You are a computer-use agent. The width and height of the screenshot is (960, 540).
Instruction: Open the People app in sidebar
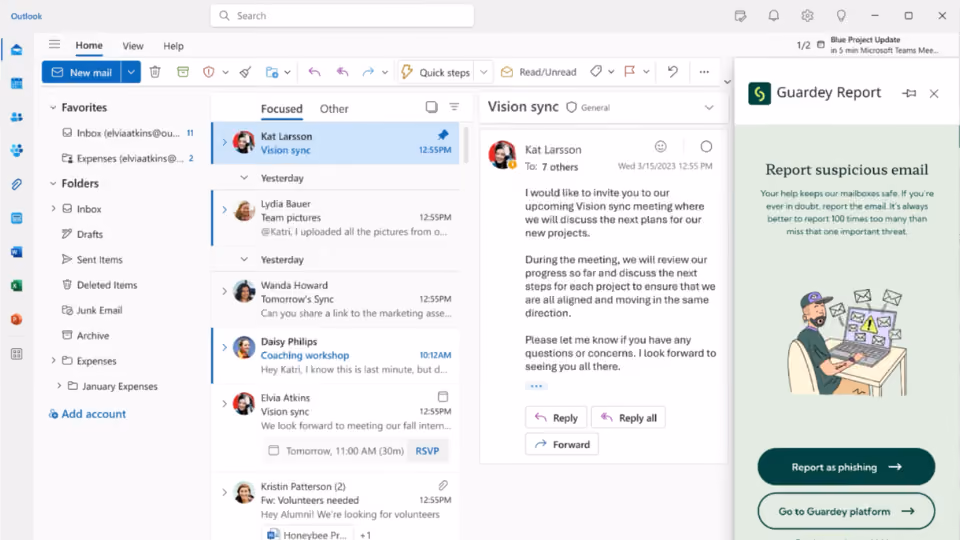click(x=17, y=117)
